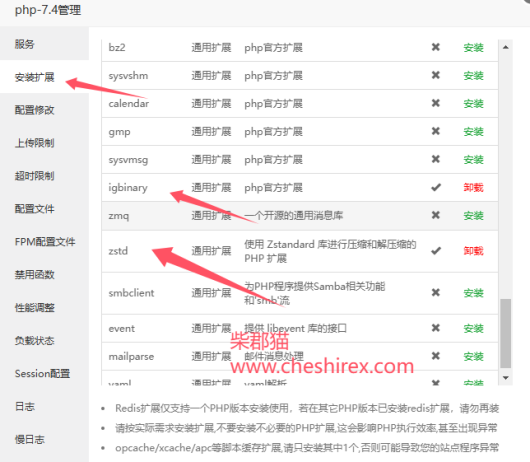Click the opcache/xcache/apc note line

[307, 448]
